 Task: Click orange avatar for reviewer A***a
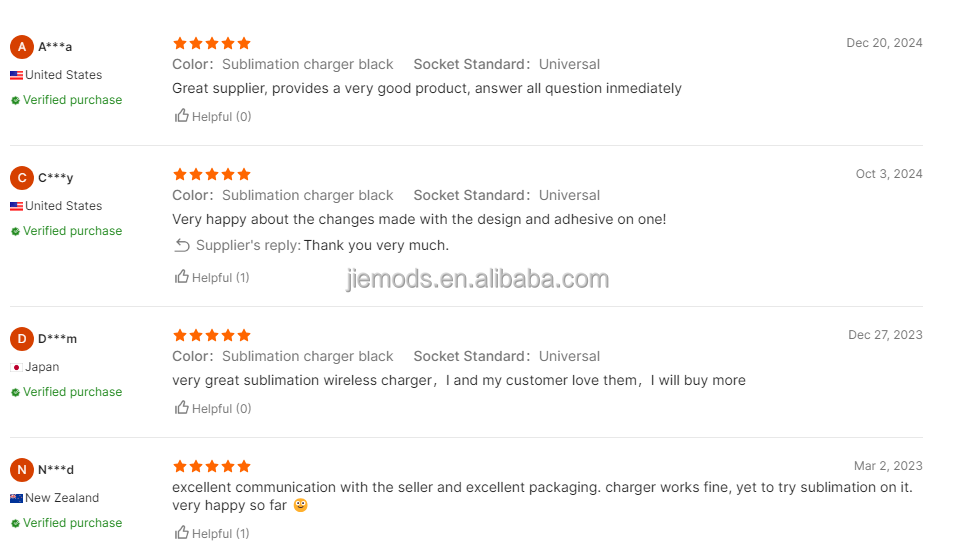tap(22, 47)
